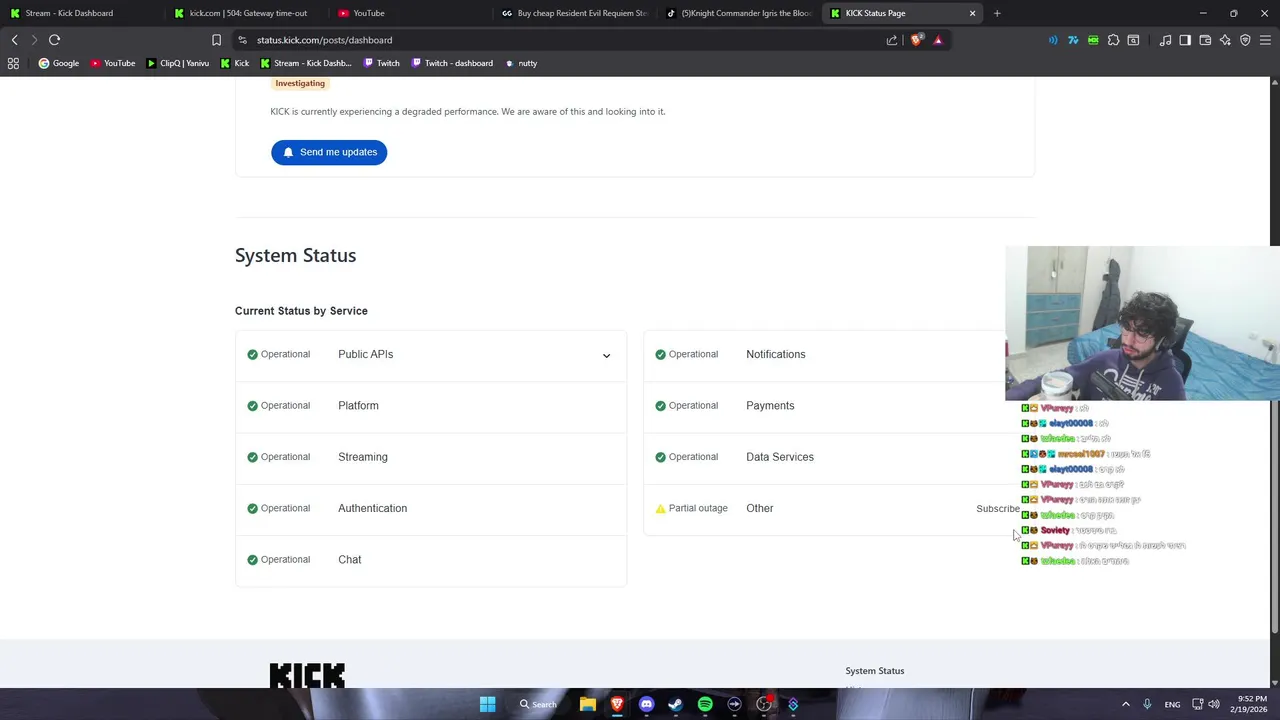Screen dimensions: 1280x720
Task: Click the Brave browser taskbar icon
Action: coord(617,704)
